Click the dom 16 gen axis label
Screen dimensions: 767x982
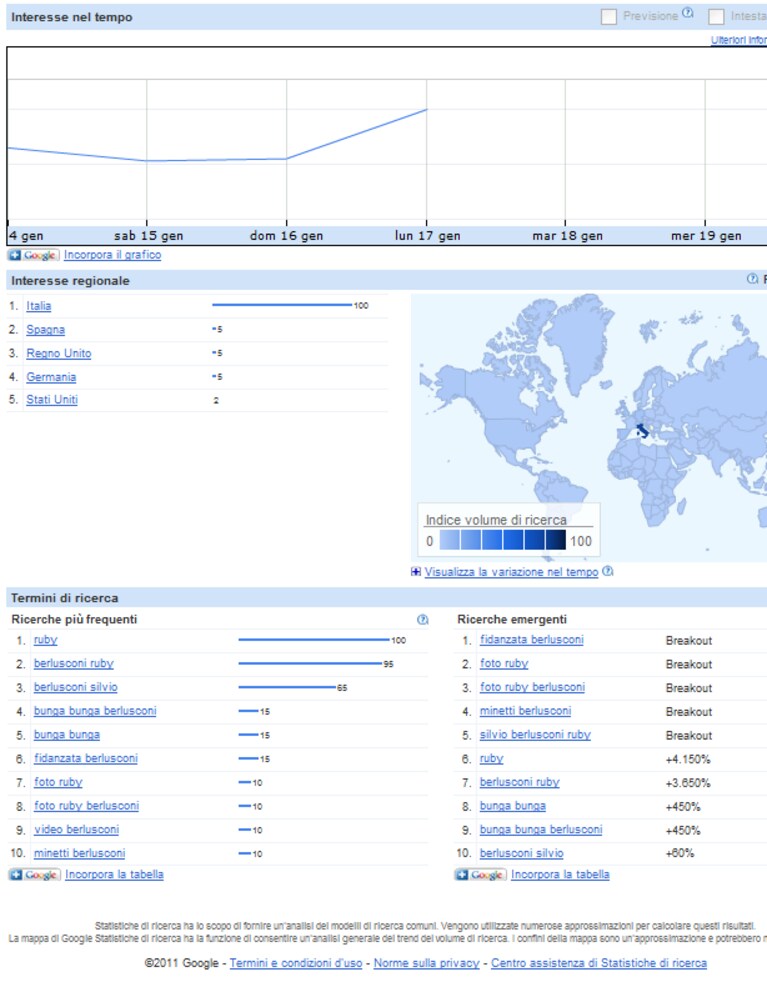[286, 236]
